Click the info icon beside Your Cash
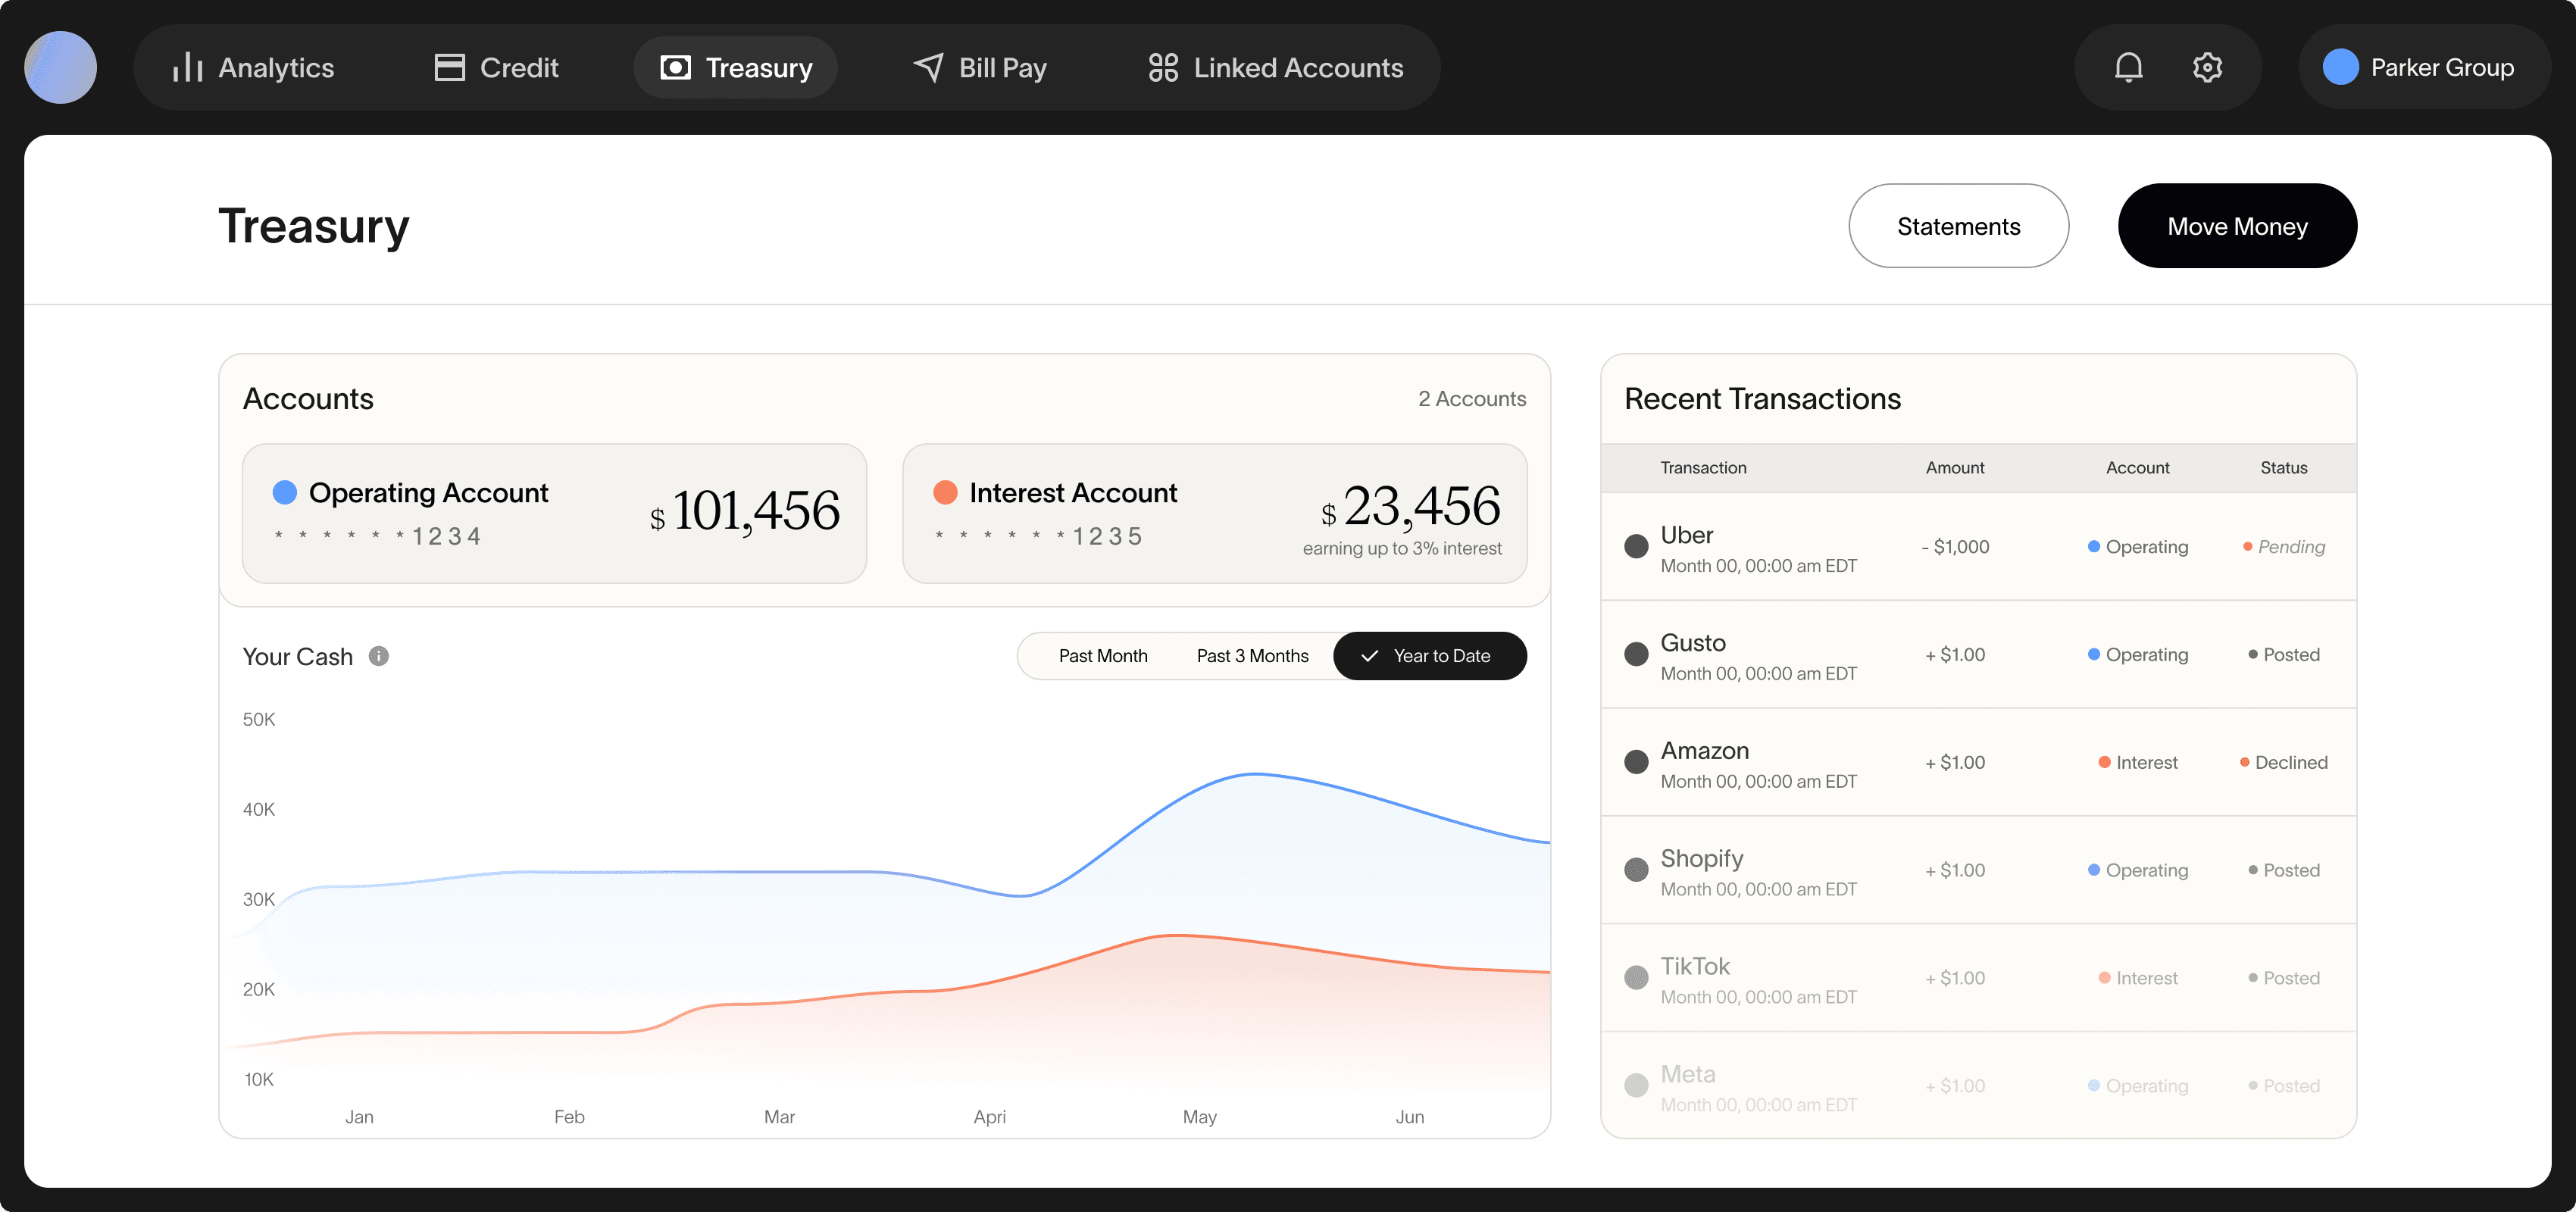Image resolution: width=2576 pixels, height=1212 pixels. 378,656
